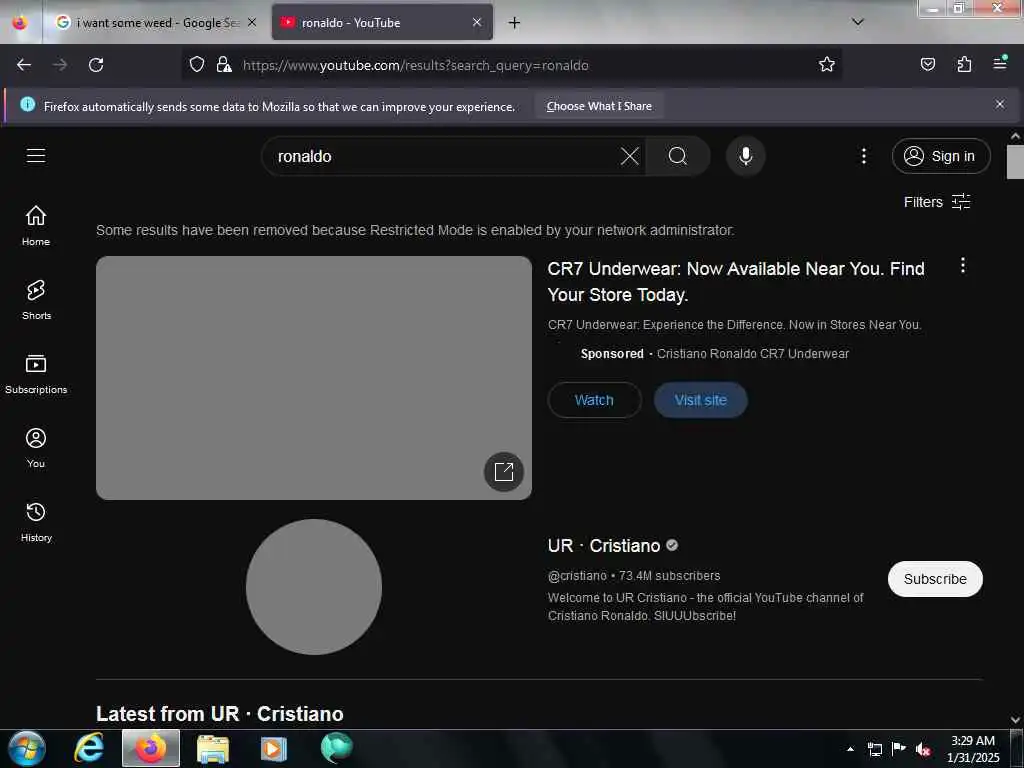Image resolution: width=1024 pixels, height=768 pixels.
Task: Open UR · Cristiano channel title
Action: click(604, 545)
